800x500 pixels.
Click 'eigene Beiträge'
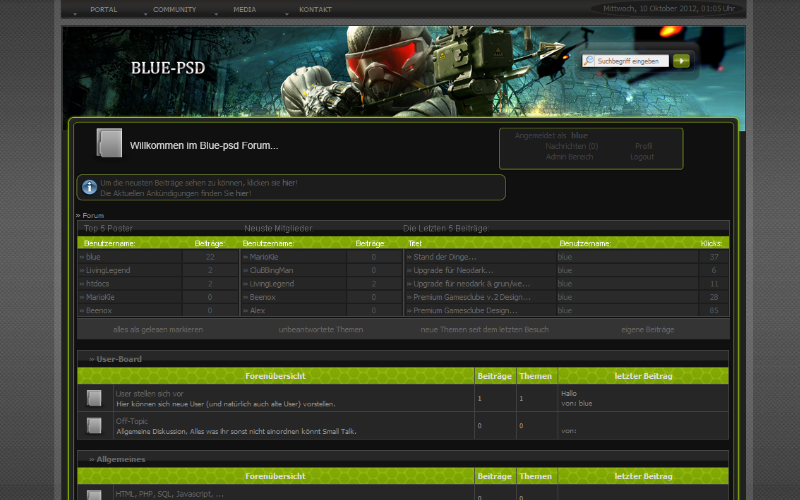pyautogui.click(x=647, y=330)
